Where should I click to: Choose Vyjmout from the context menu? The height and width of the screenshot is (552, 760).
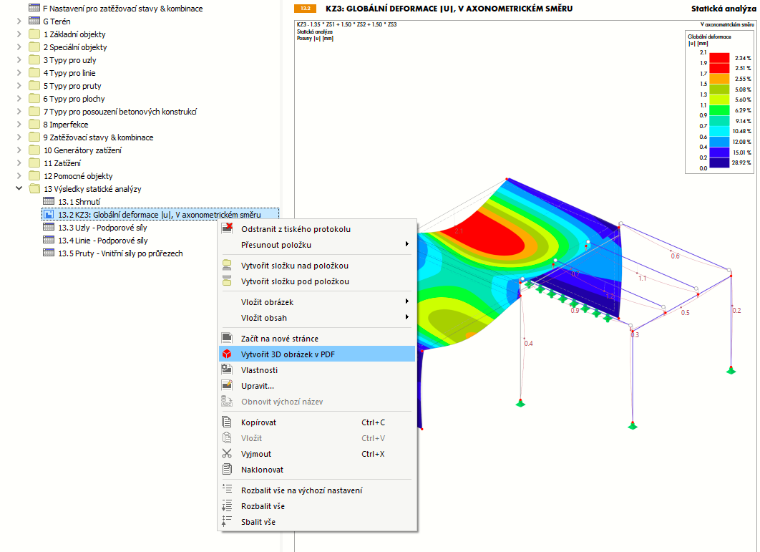pyautogui.click(x=317, y=454)
